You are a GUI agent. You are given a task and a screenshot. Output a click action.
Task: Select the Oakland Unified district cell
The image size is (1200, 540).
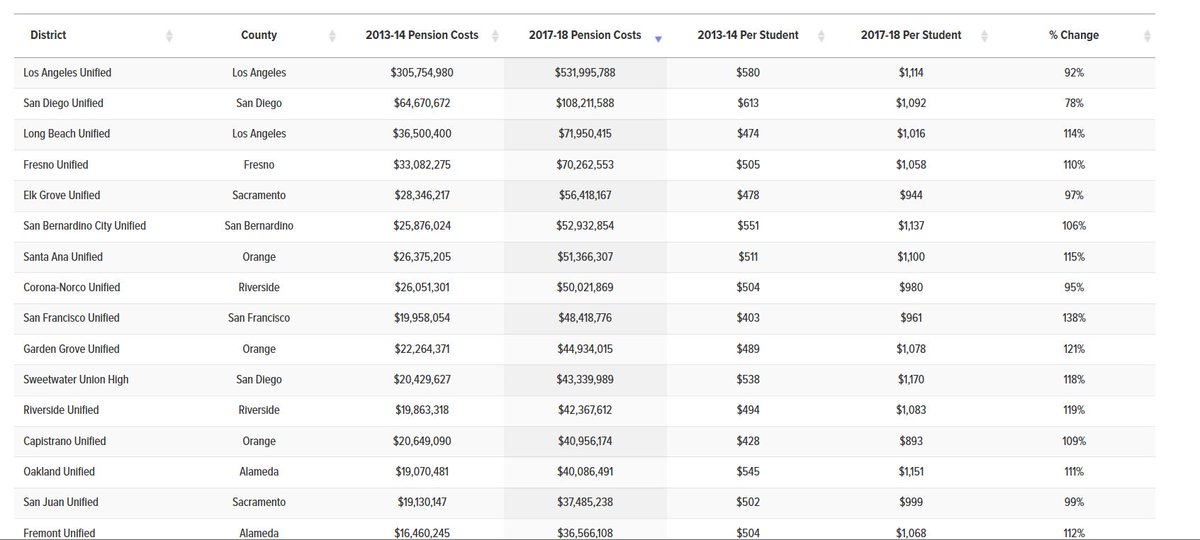coord(59,472)
